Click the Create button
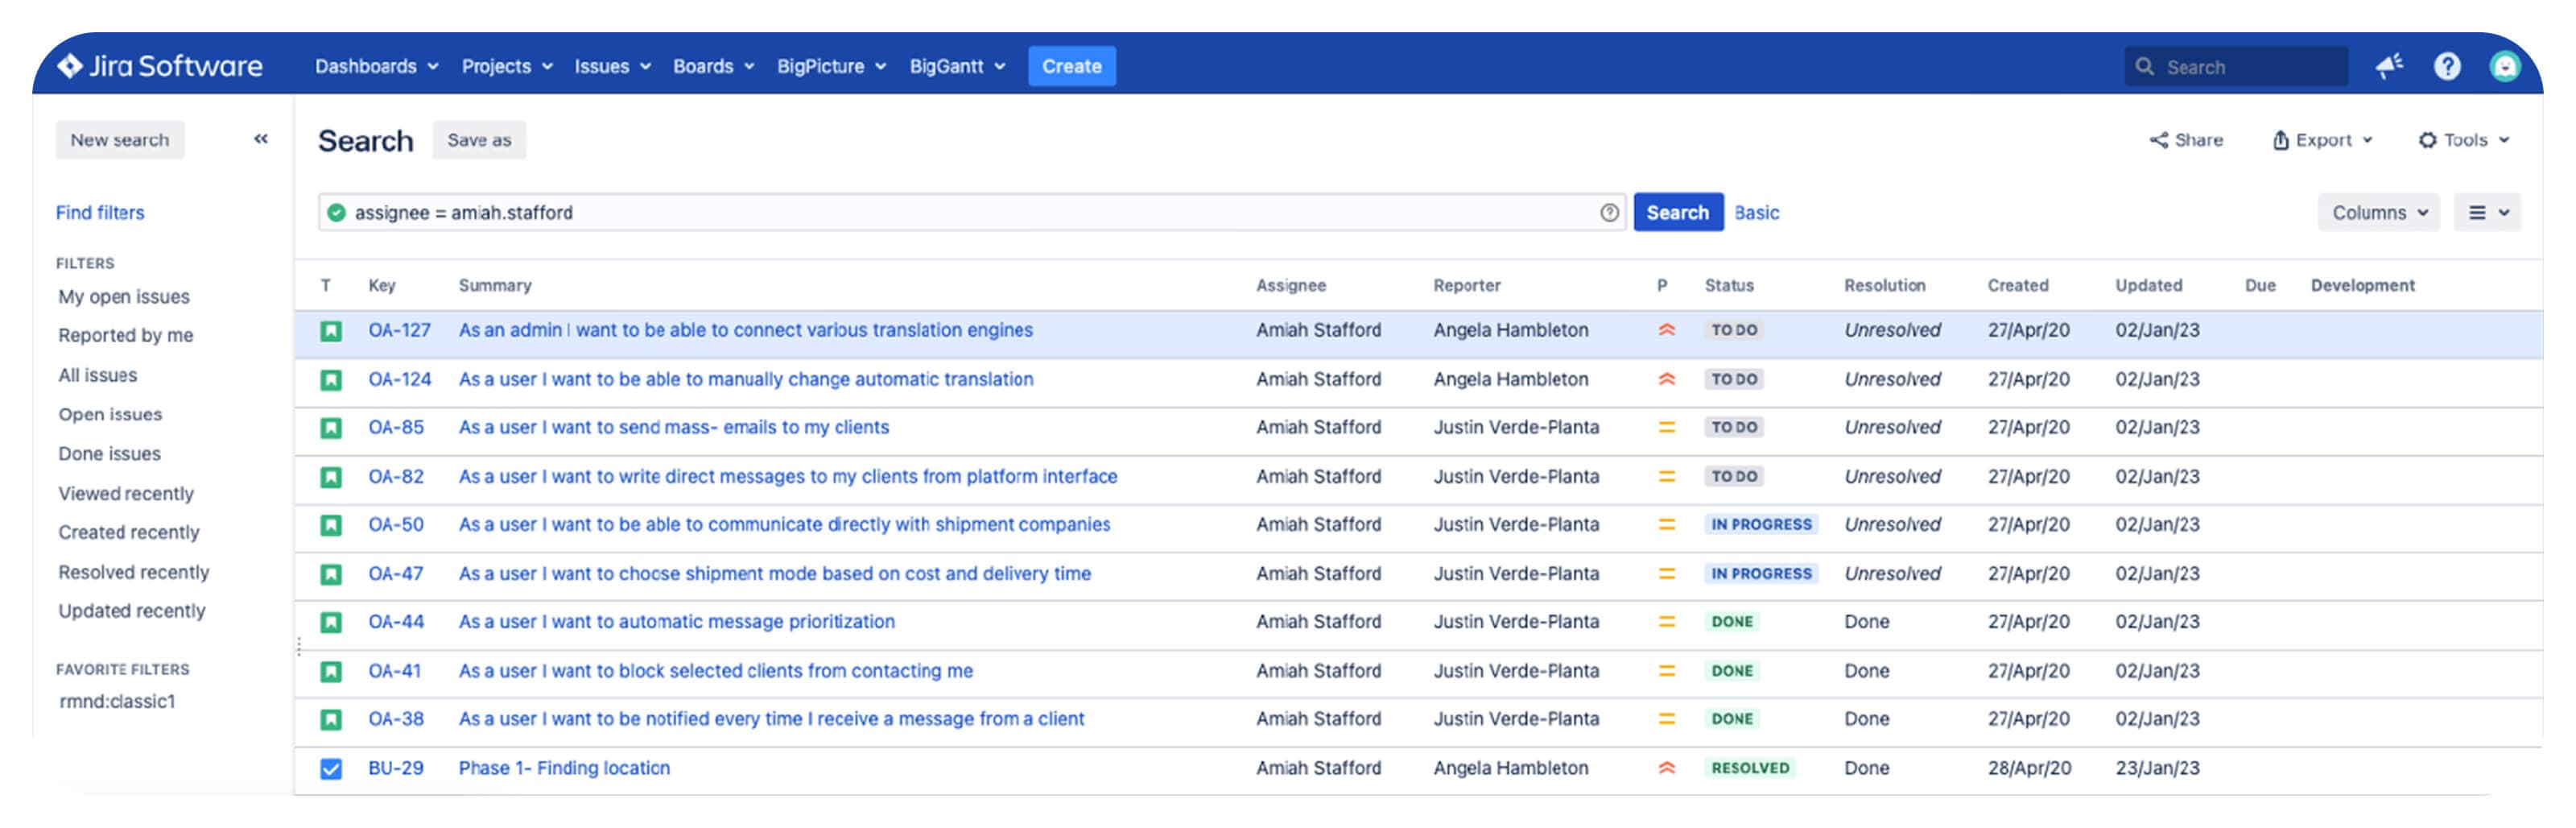 click(1071, 66)
